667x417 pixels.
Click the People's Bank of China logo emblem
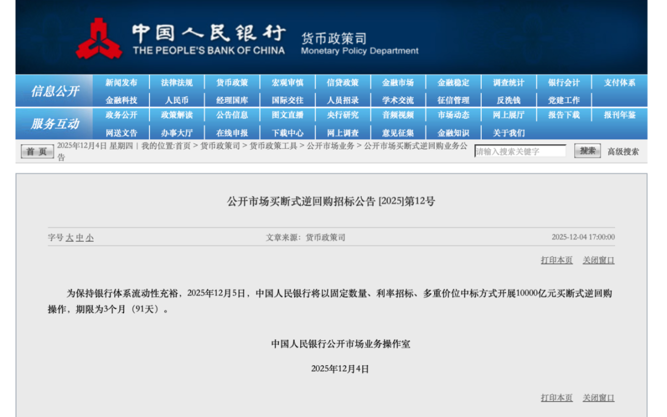(x=98, y=38)
